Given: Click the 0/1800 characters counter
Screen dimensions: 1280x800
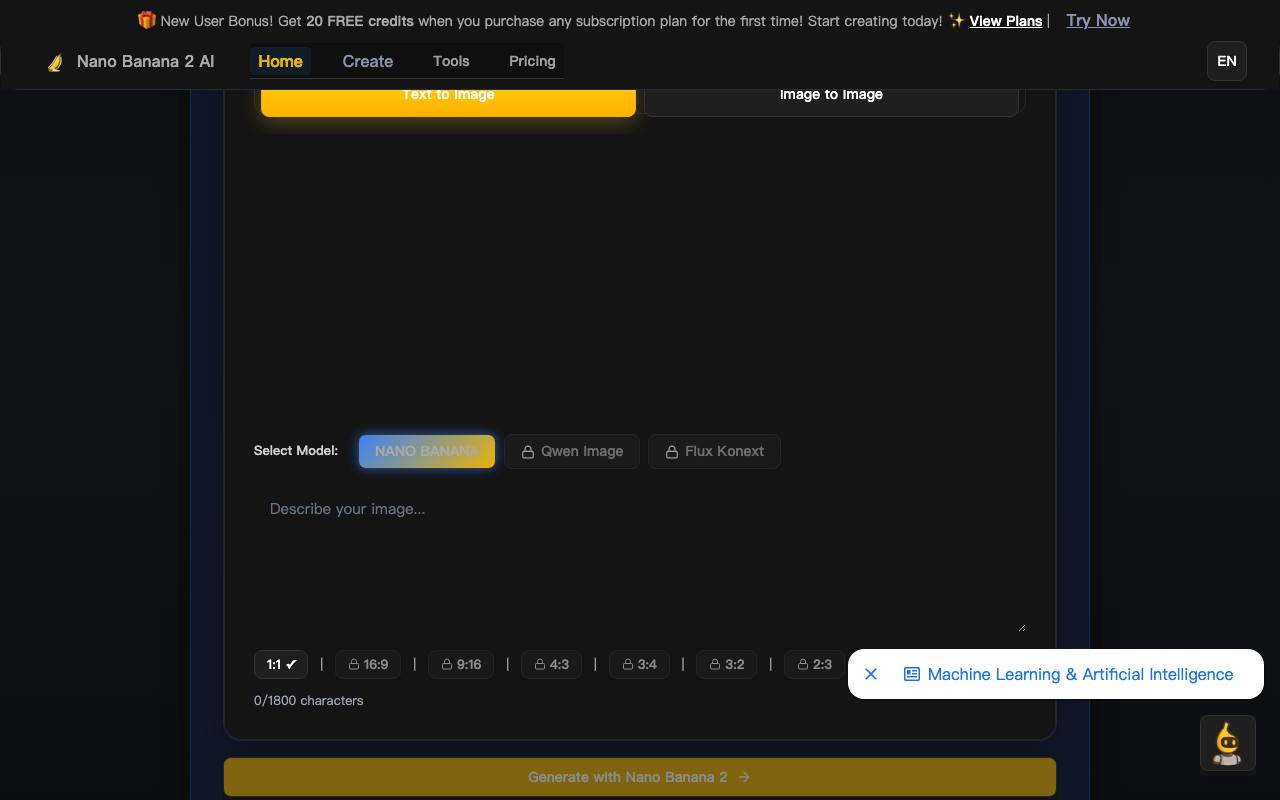Looking at the screenshot, I should [309, 700].
